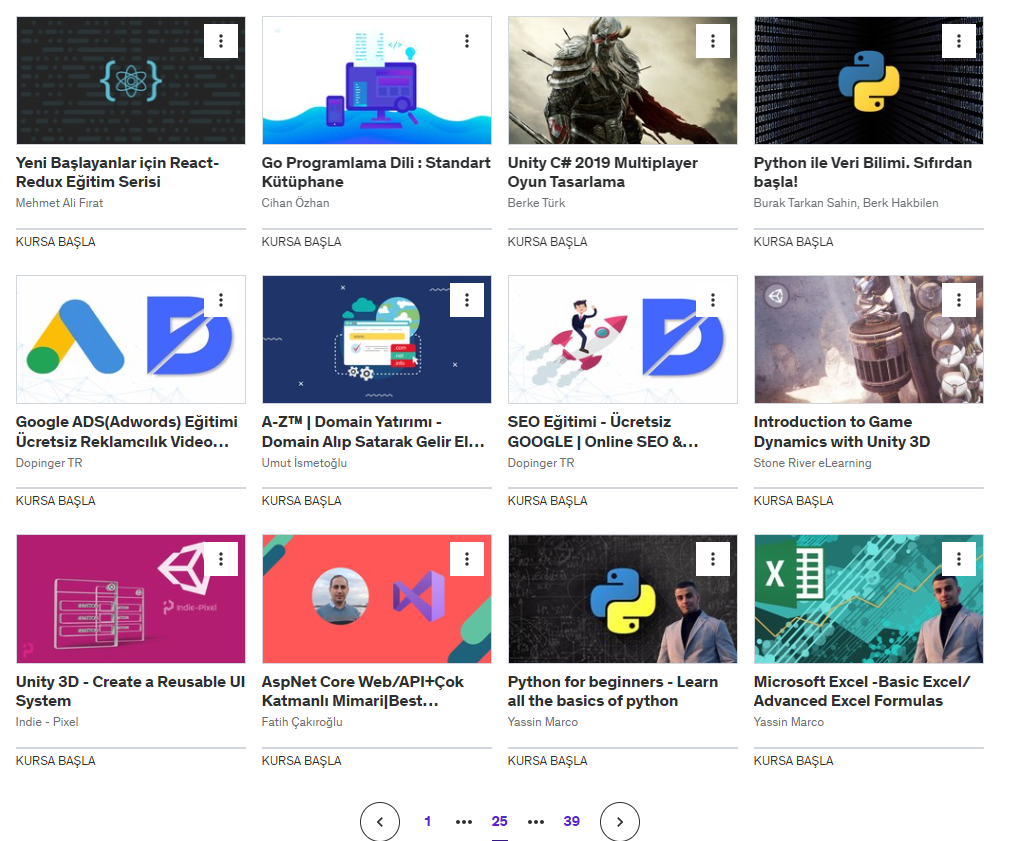Click KURSA BAŞLA under Go Programlama Dili
This screenshot has width=1015, height=841.
point(302,241)
